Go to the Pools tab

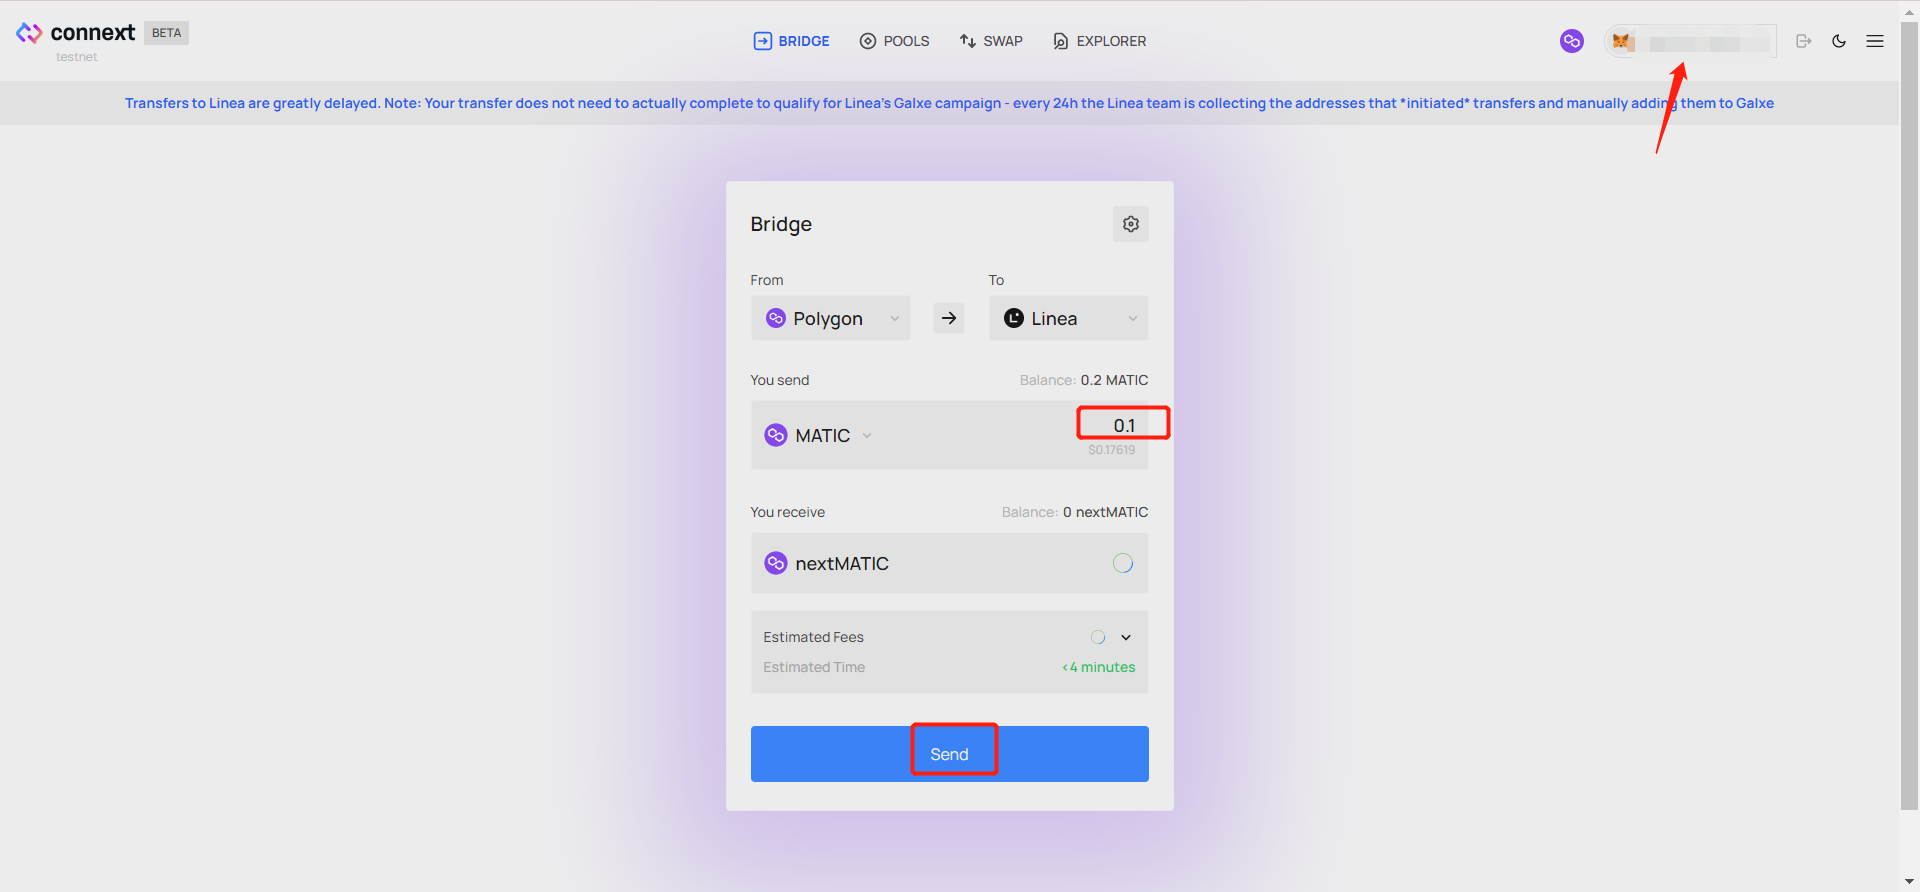(x=894, y=41)
